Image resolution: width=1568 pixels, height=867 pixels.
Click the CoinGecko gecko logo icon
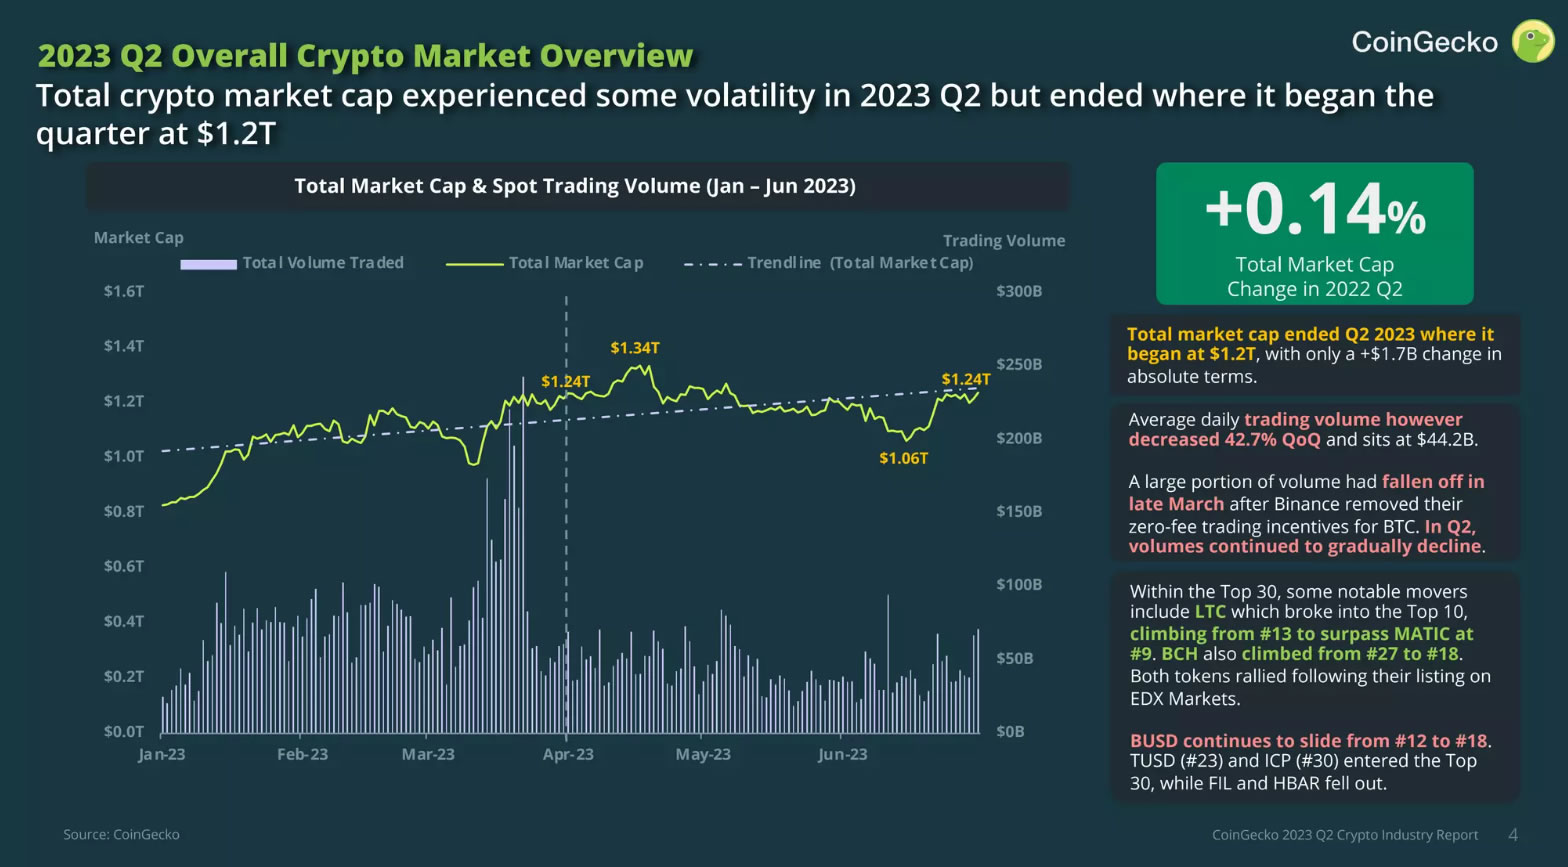click(1531, 42)
